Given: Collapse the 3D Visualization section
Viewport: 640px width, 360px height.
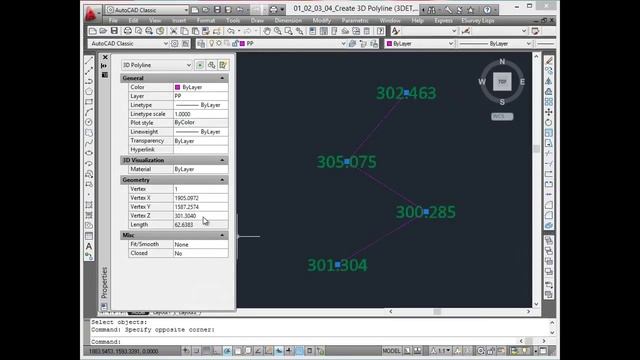Looking at the screenshot, I should coord(222,160).
